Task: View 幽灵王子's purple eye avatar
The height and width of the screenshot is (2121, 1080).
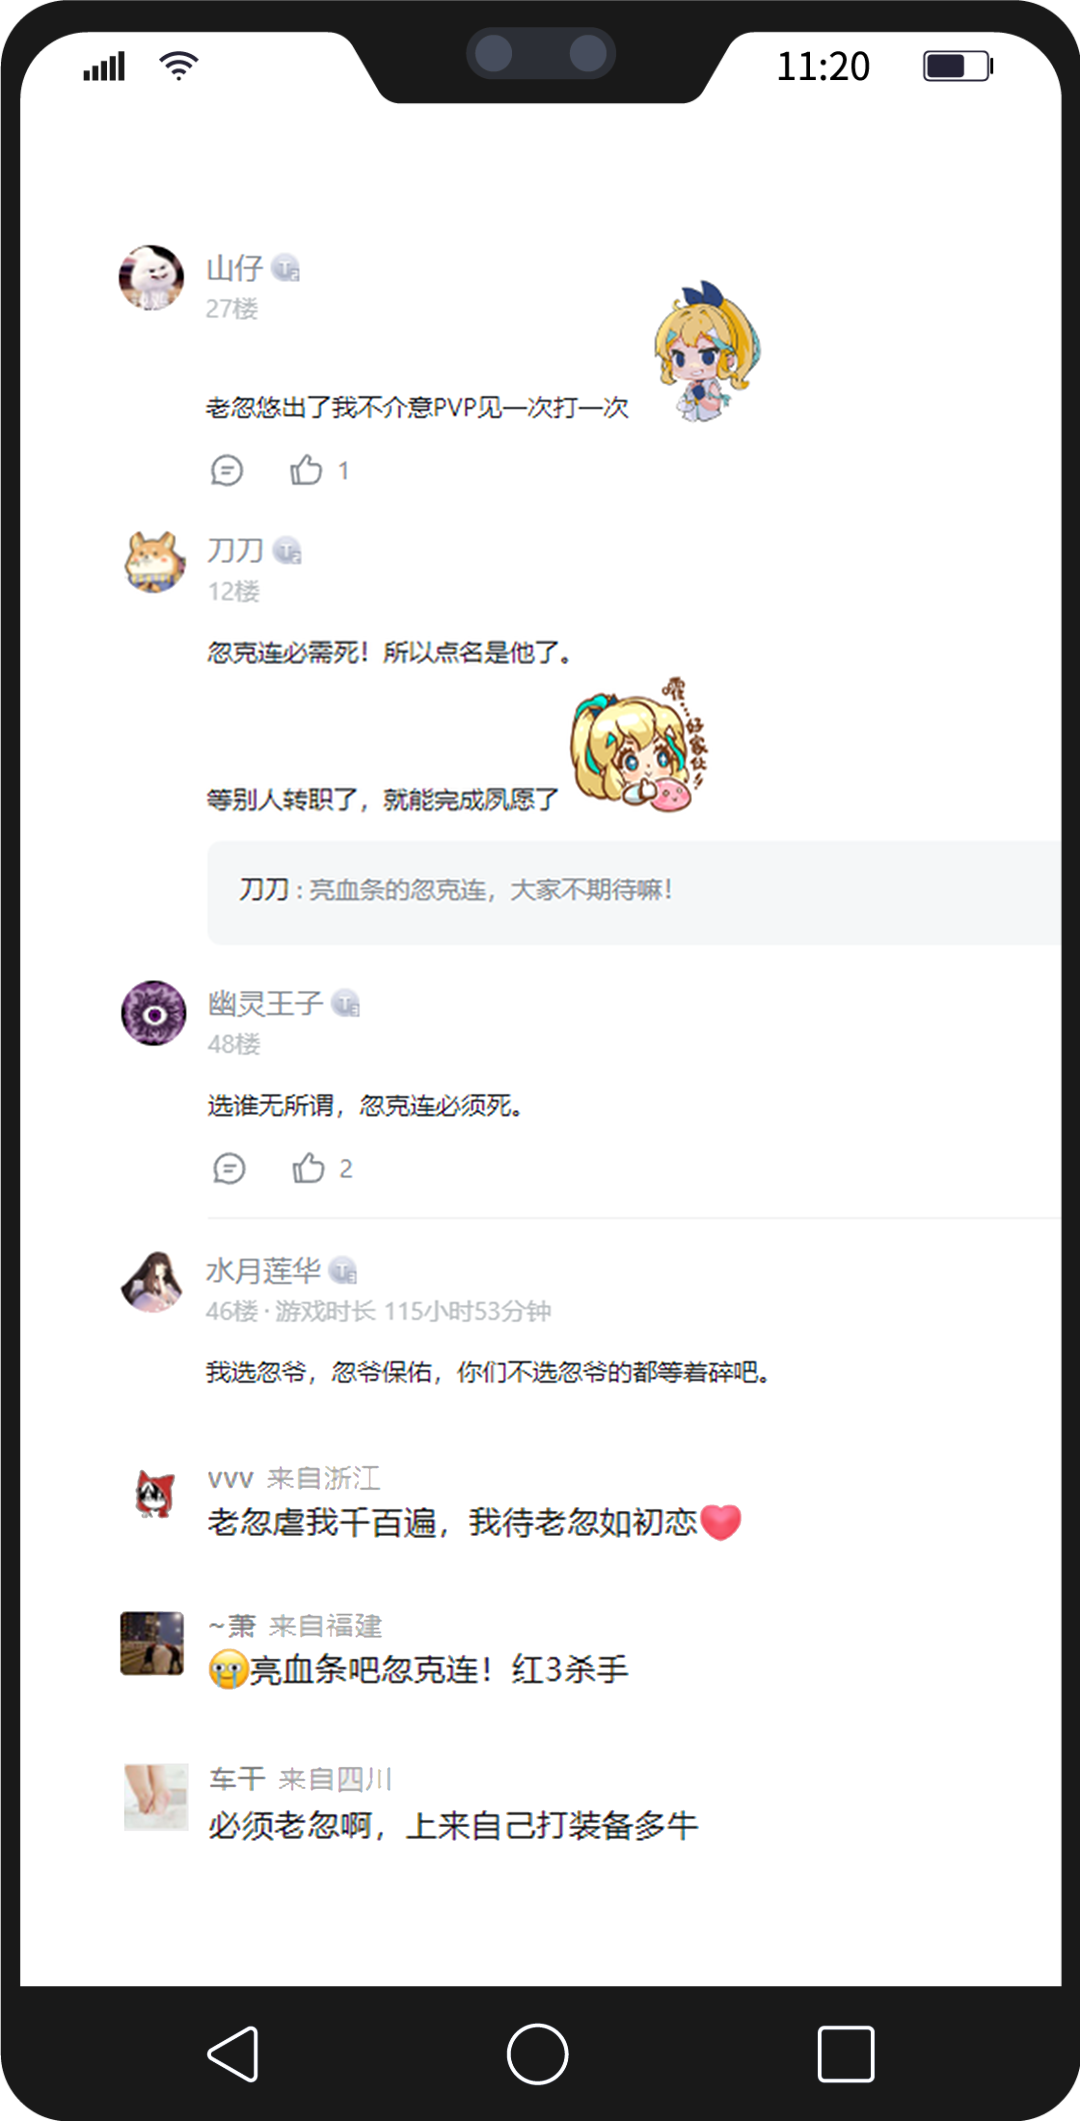Action: pyautogui.click(x=154, y=1013)
